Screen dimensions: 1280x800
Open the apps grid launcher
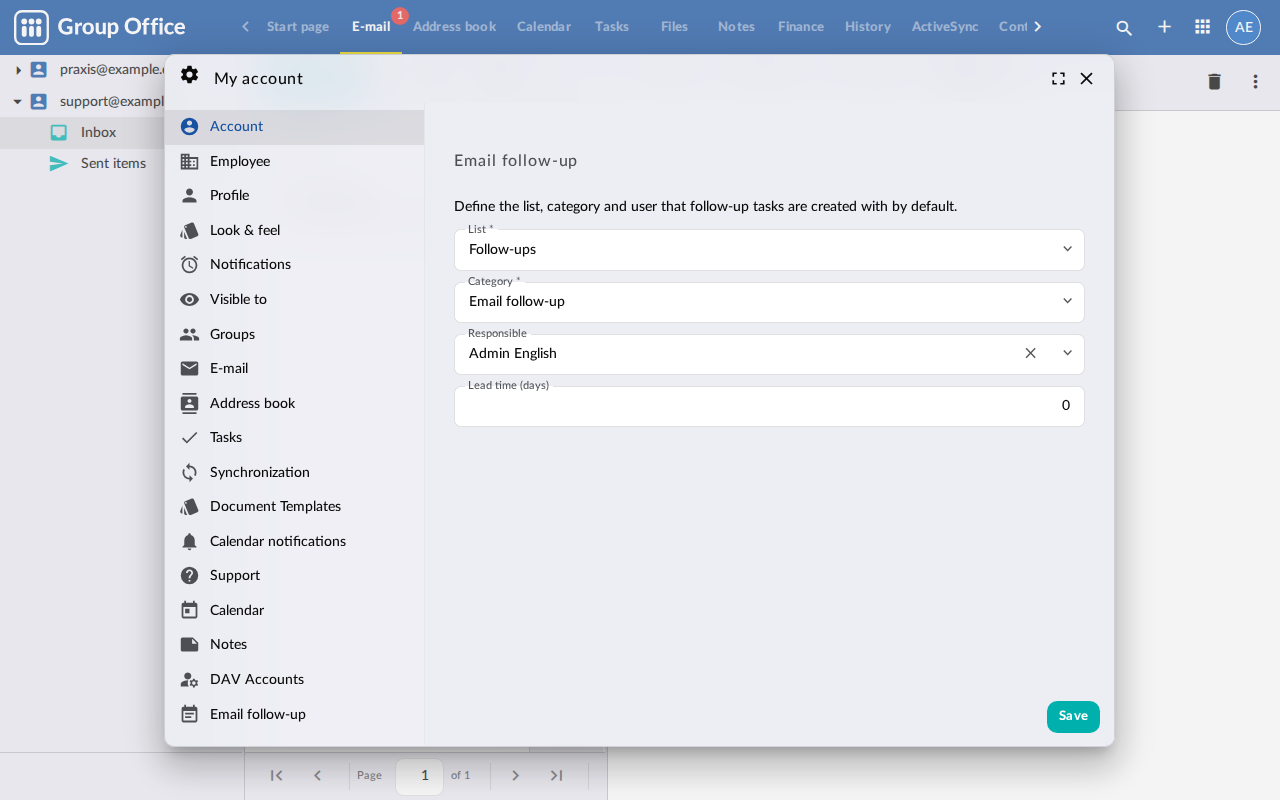click(x=1203, y=27)
